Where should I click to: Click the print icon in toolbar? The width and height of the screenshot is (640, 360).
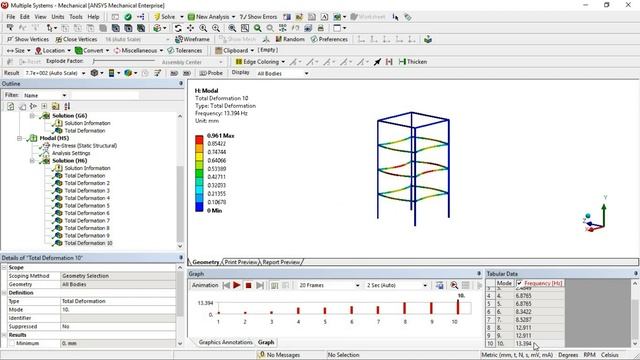click(321, 28)
